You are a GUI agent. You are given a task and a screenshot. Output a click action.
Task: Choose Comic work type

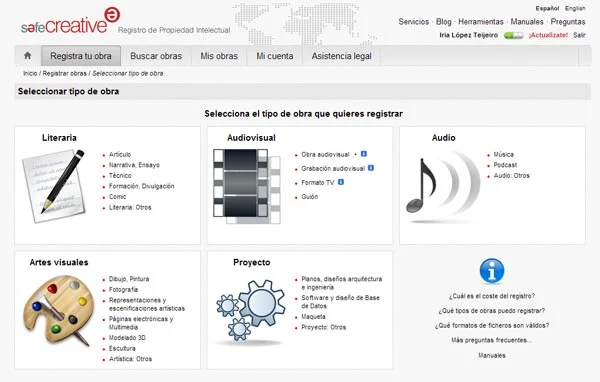pos(117,197)
